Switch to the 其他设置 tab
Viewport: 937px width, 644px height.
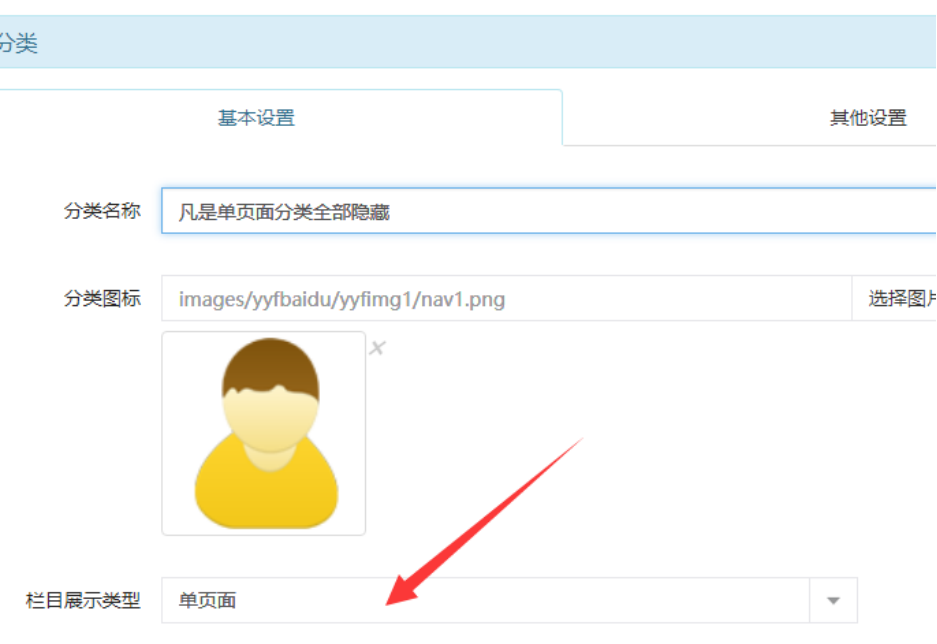point(868,118)
